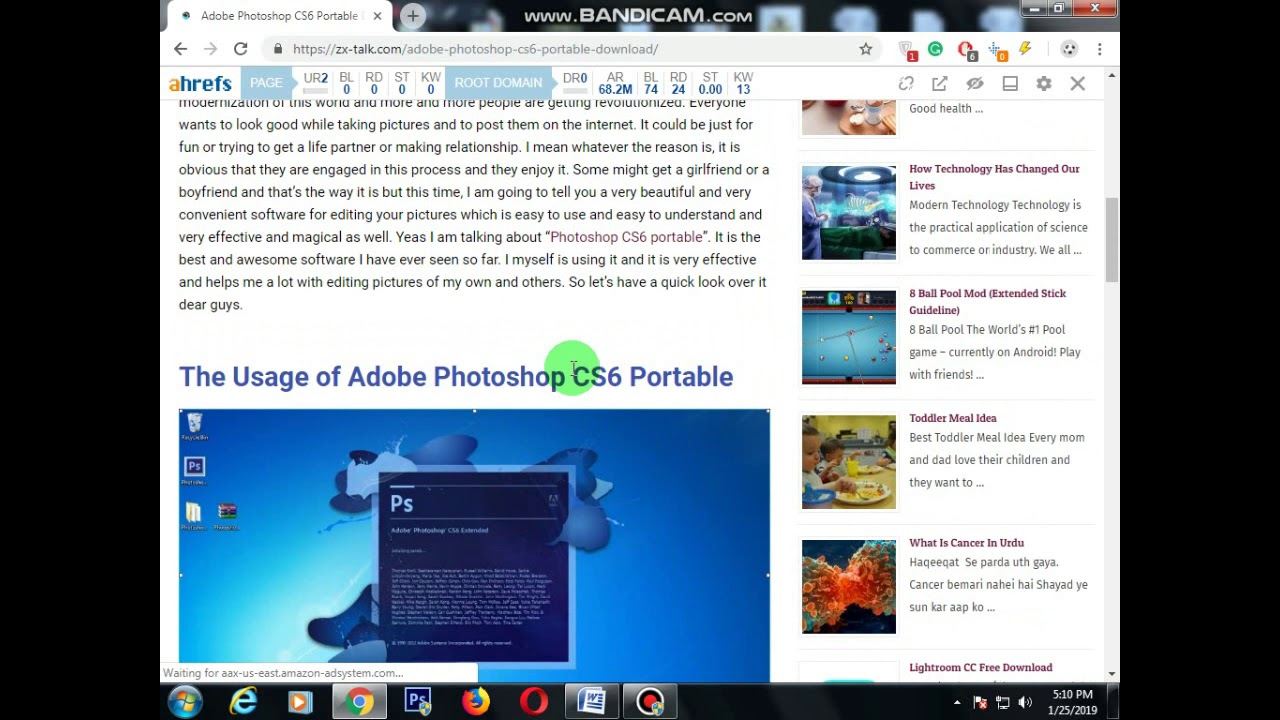Click the root domain BL 74 value
The width and height of the screenshot is (1280, 720).
coord(650,83)
